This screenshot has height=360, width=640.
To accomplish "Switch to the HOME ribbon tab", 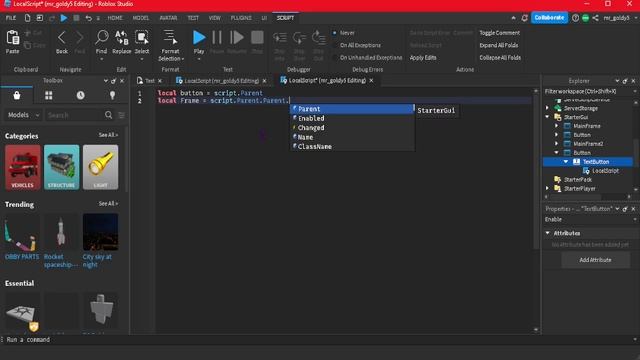I will tap(115, 18).
